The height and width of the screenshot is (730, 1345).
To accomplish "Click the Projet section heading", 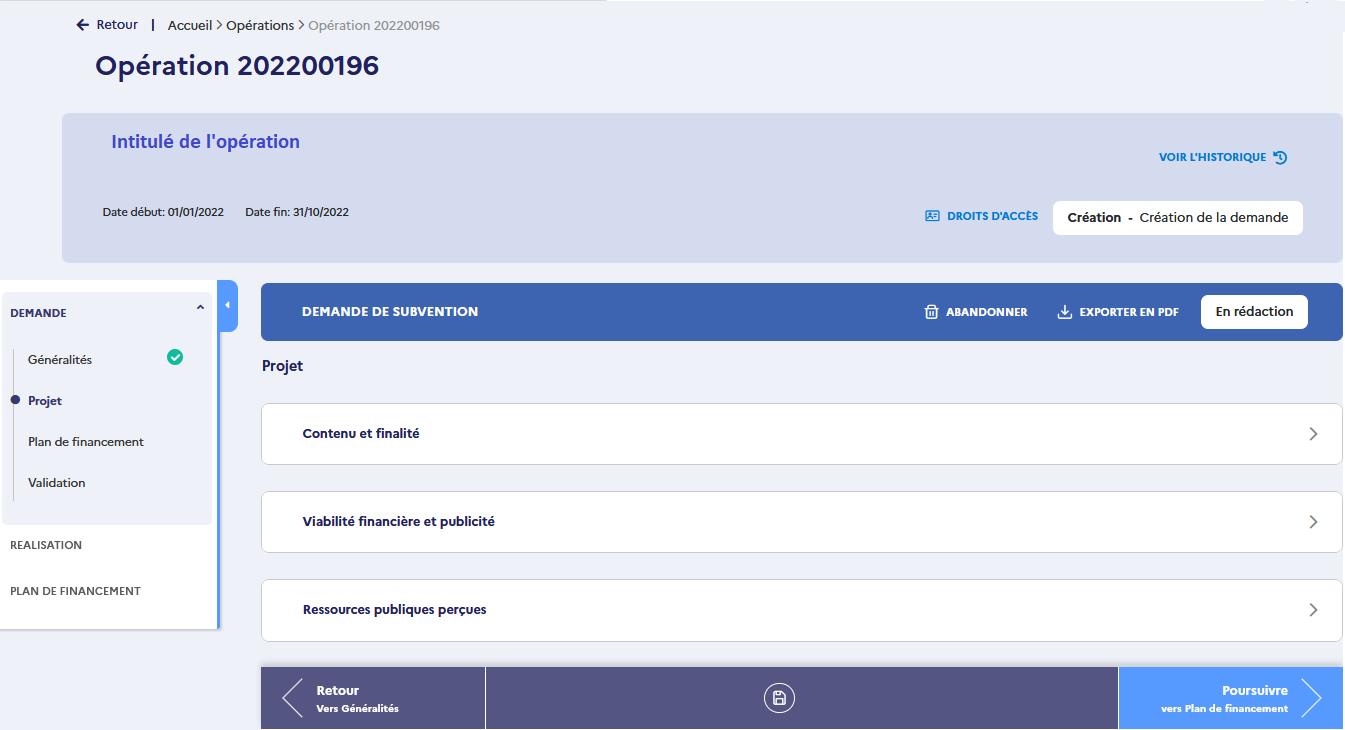I will pyautogui.click(x=282, y=366).
